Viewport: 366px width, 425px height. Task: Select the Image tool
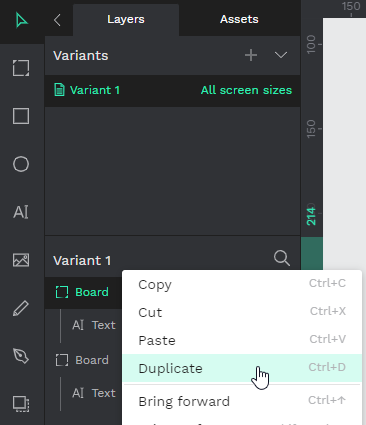pyautogui.click(x=21, y=260)
